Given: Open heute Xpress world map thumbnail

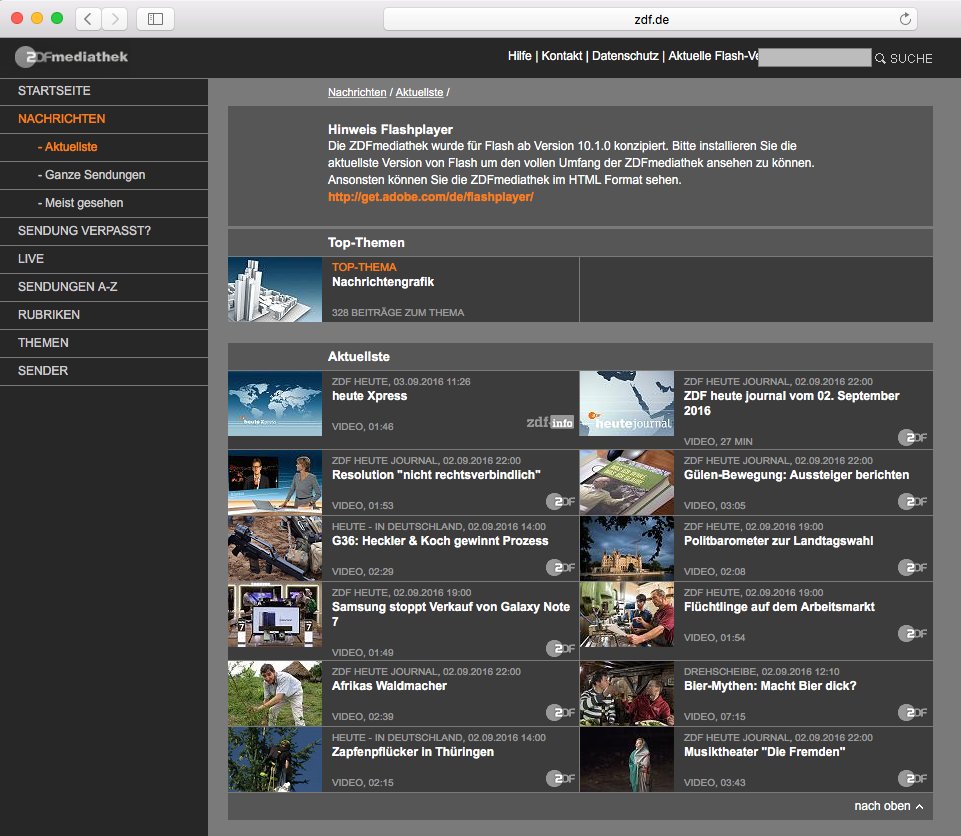Looking at the screenshot, I should (275, 403).
